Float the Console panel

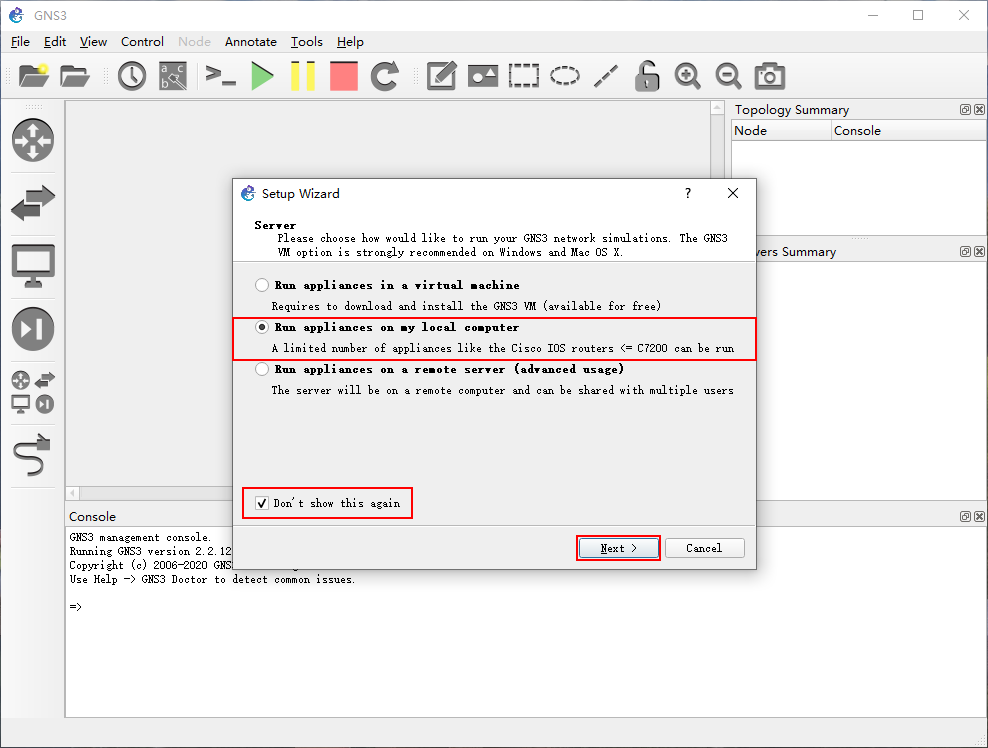click(x=965, y=516)
